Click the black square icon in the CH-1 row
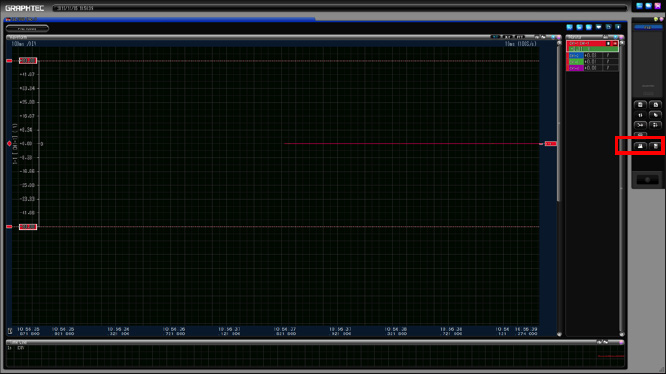Screen dimensions: 666x375 point(608,43)
